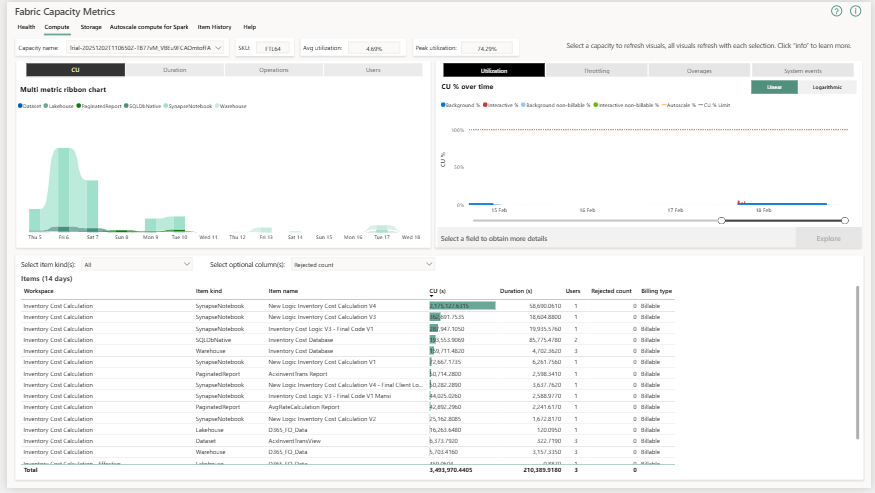Expand the optional column(s) Rejected count dropdown
This screenshot has height=493, width=875.
363,264
